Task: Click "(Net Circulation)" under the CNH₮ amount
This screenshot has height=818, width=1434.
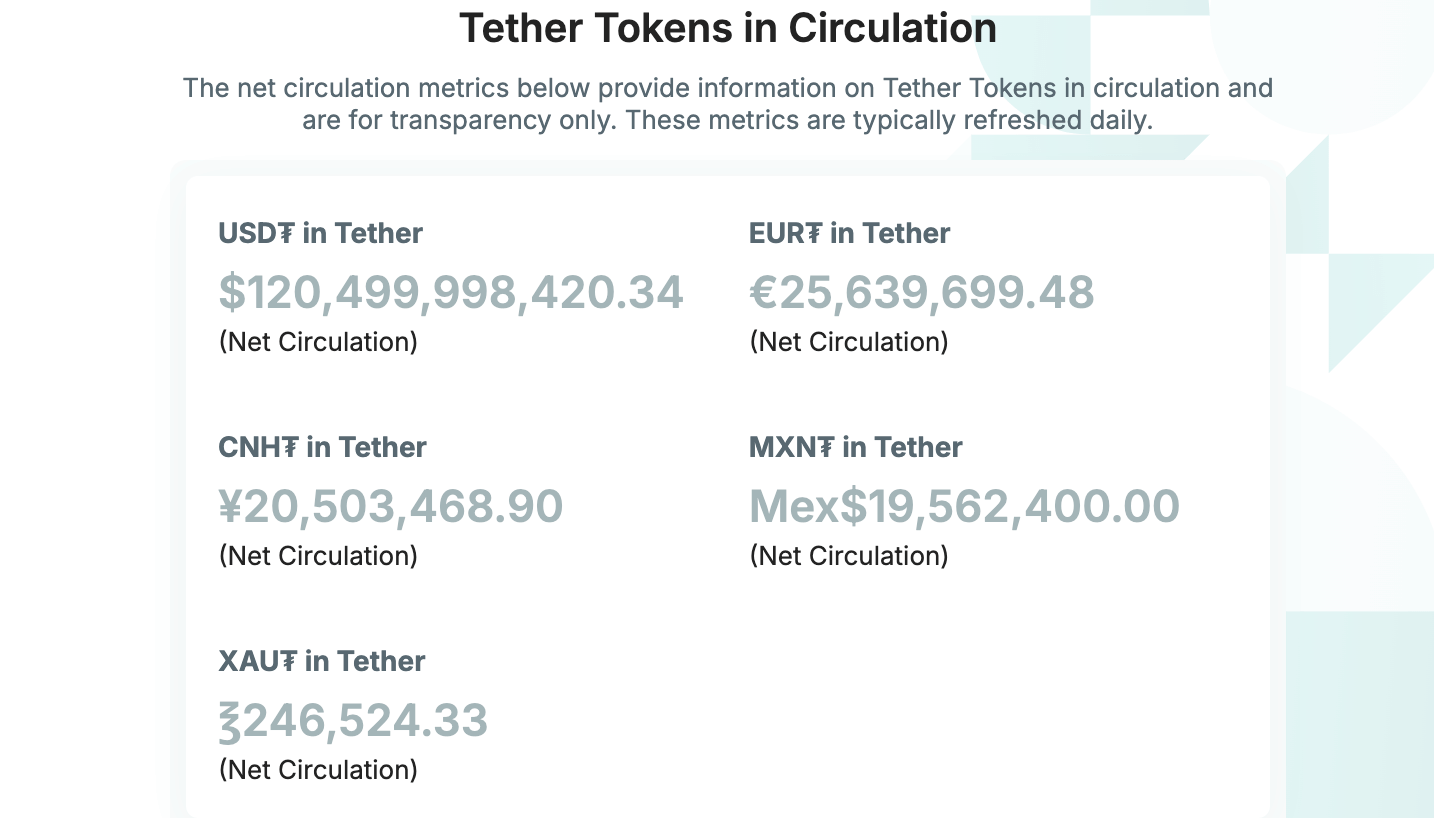Action: [x=318, y=556]
